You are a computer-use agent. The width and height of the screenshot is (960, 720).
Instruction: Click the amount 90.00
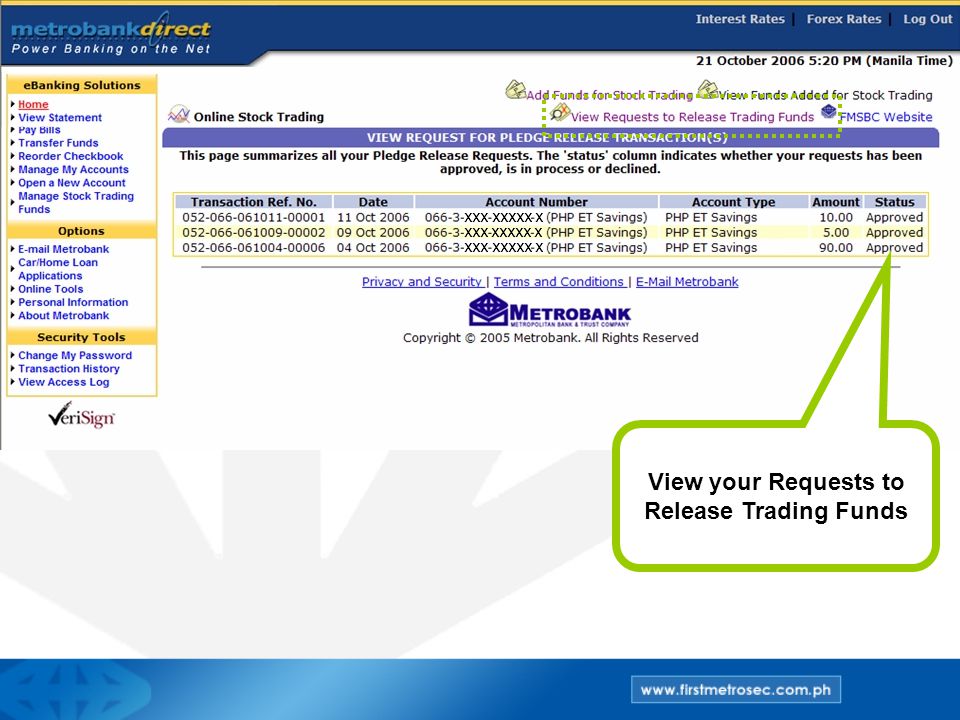[x=836, y=248]
